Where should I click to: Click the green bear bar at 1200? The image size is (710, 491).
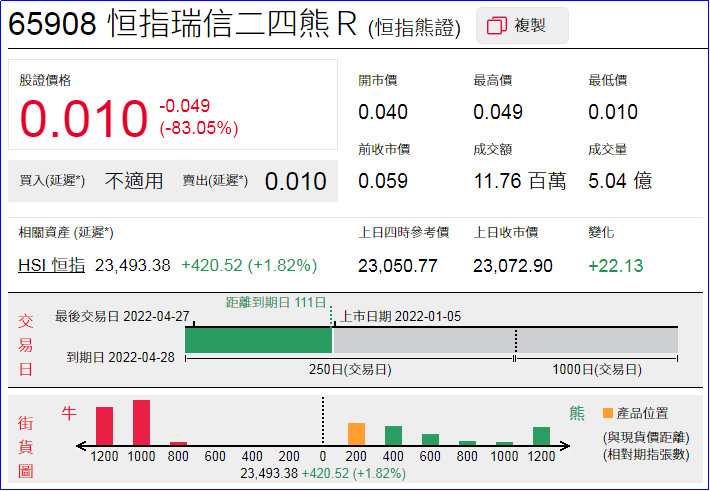(x=542, y=436)
